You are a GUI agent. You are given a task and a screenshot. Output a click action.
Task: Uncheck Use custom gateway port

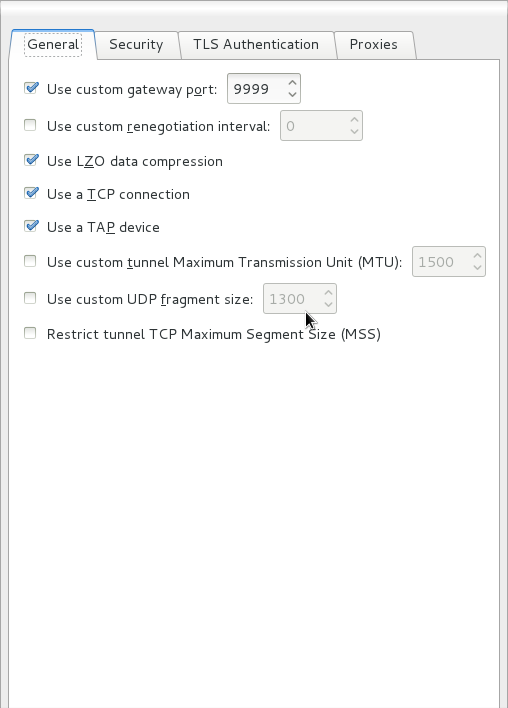point(31,88)
